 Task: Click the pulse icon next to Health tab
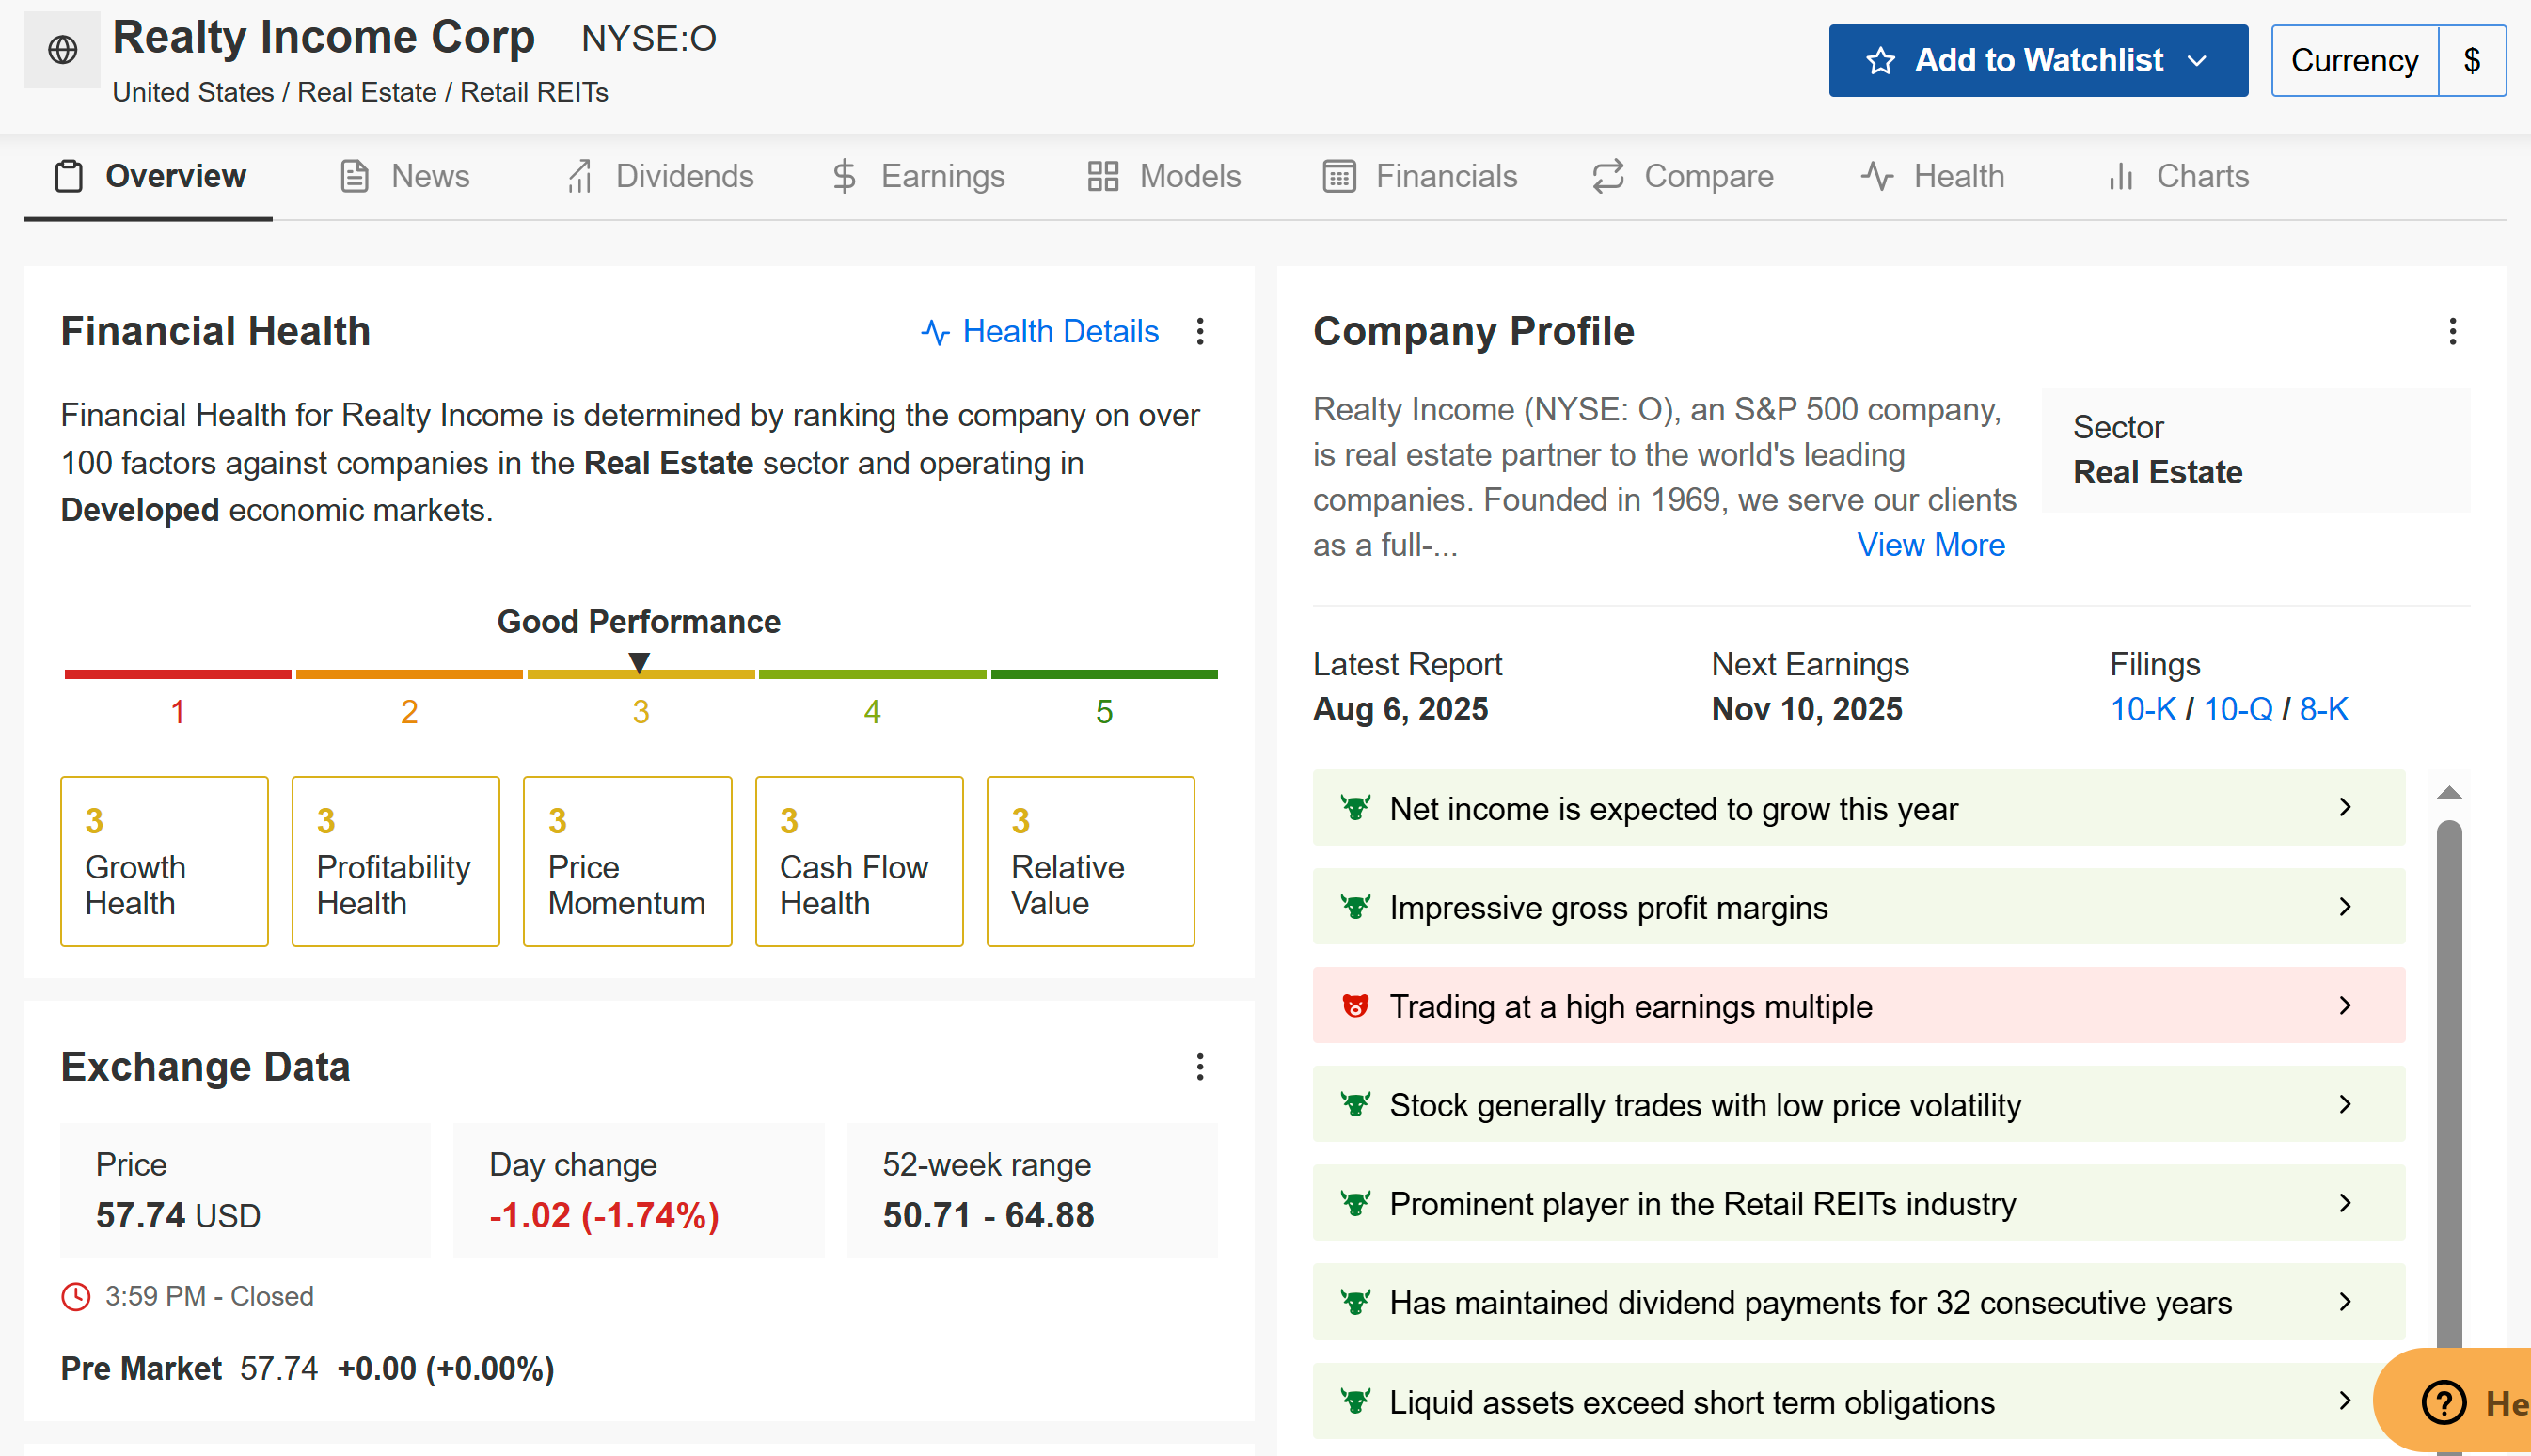tap(1877, 176)
